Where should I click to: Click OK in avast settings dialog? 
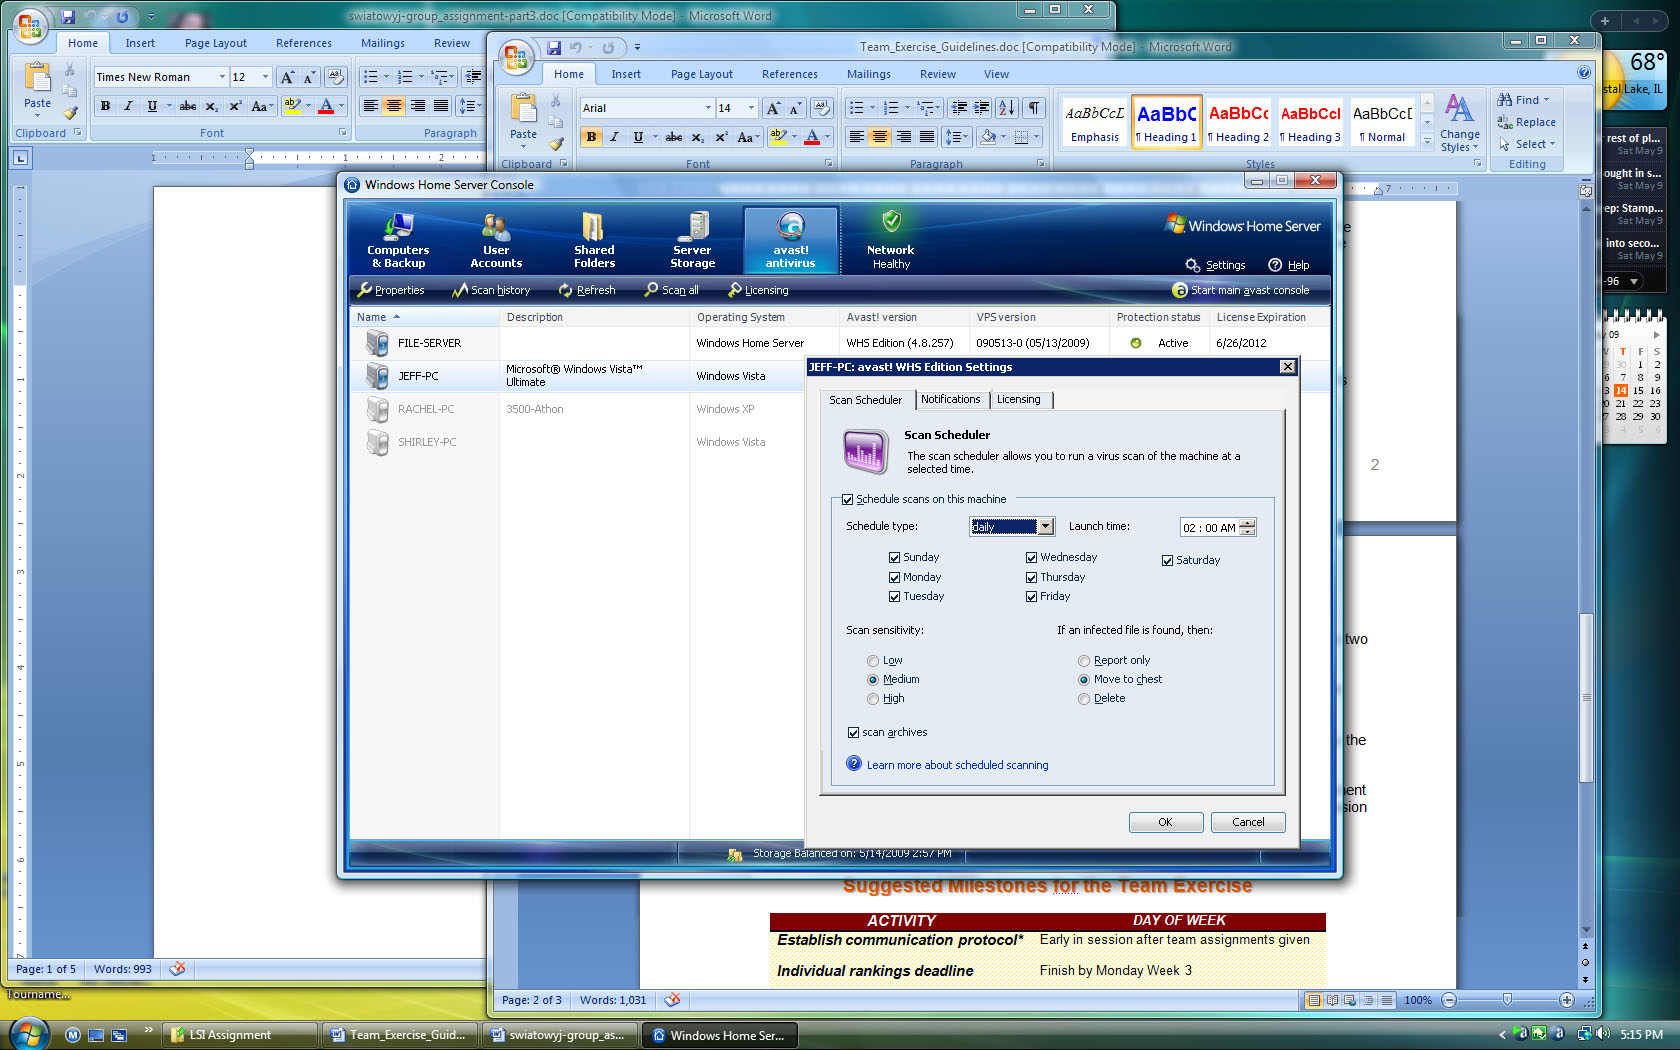tap(1165, 822)
